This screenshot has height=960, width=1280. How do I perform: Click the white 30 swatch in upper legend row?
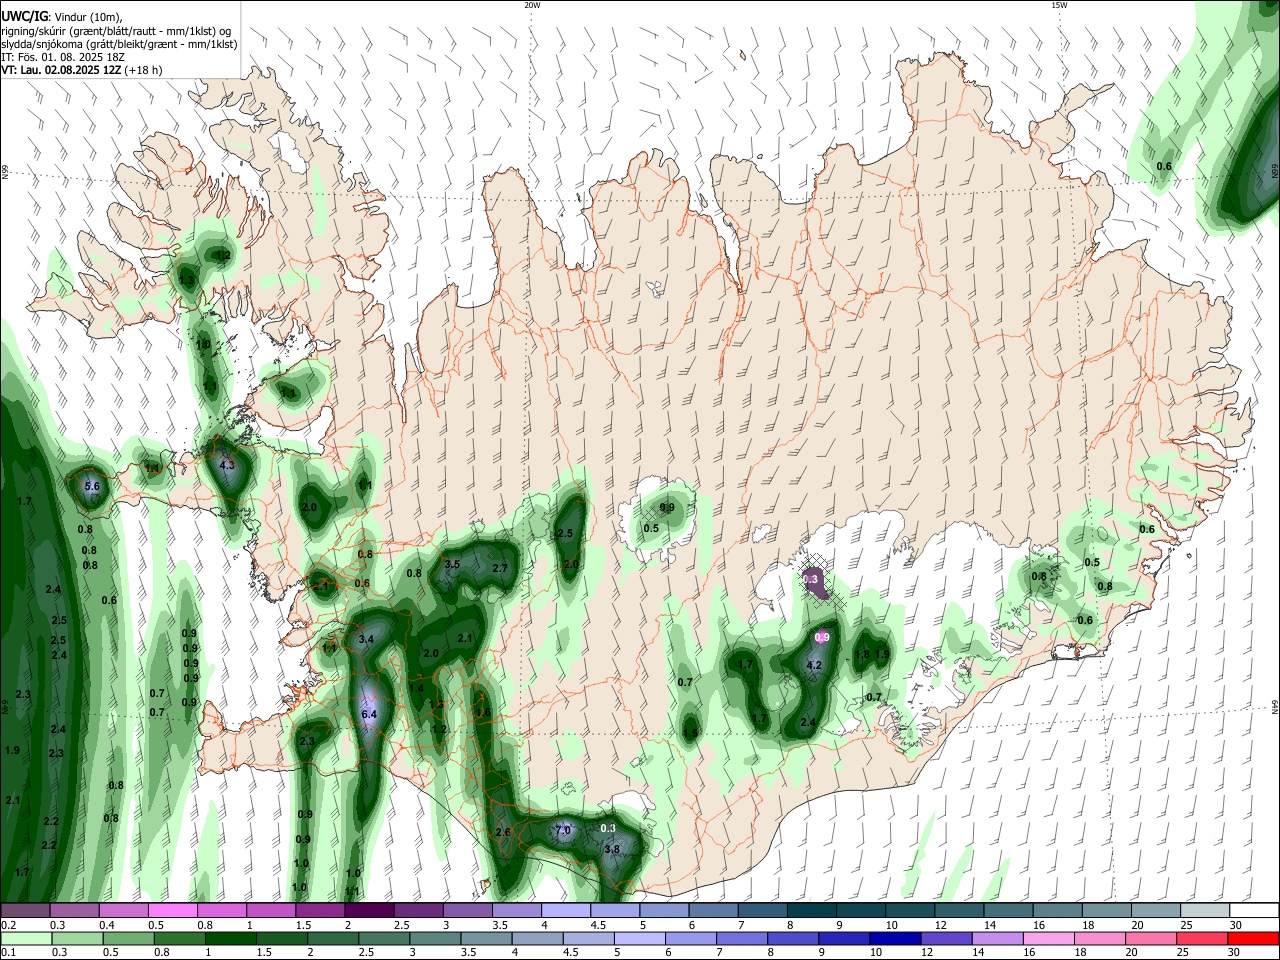pos(1254,911)
